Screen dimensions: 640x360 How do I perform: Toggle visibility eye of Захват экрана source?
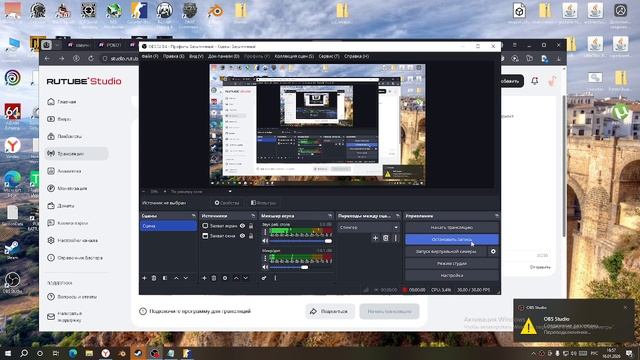pyautogui.click(x=242, y=226)
